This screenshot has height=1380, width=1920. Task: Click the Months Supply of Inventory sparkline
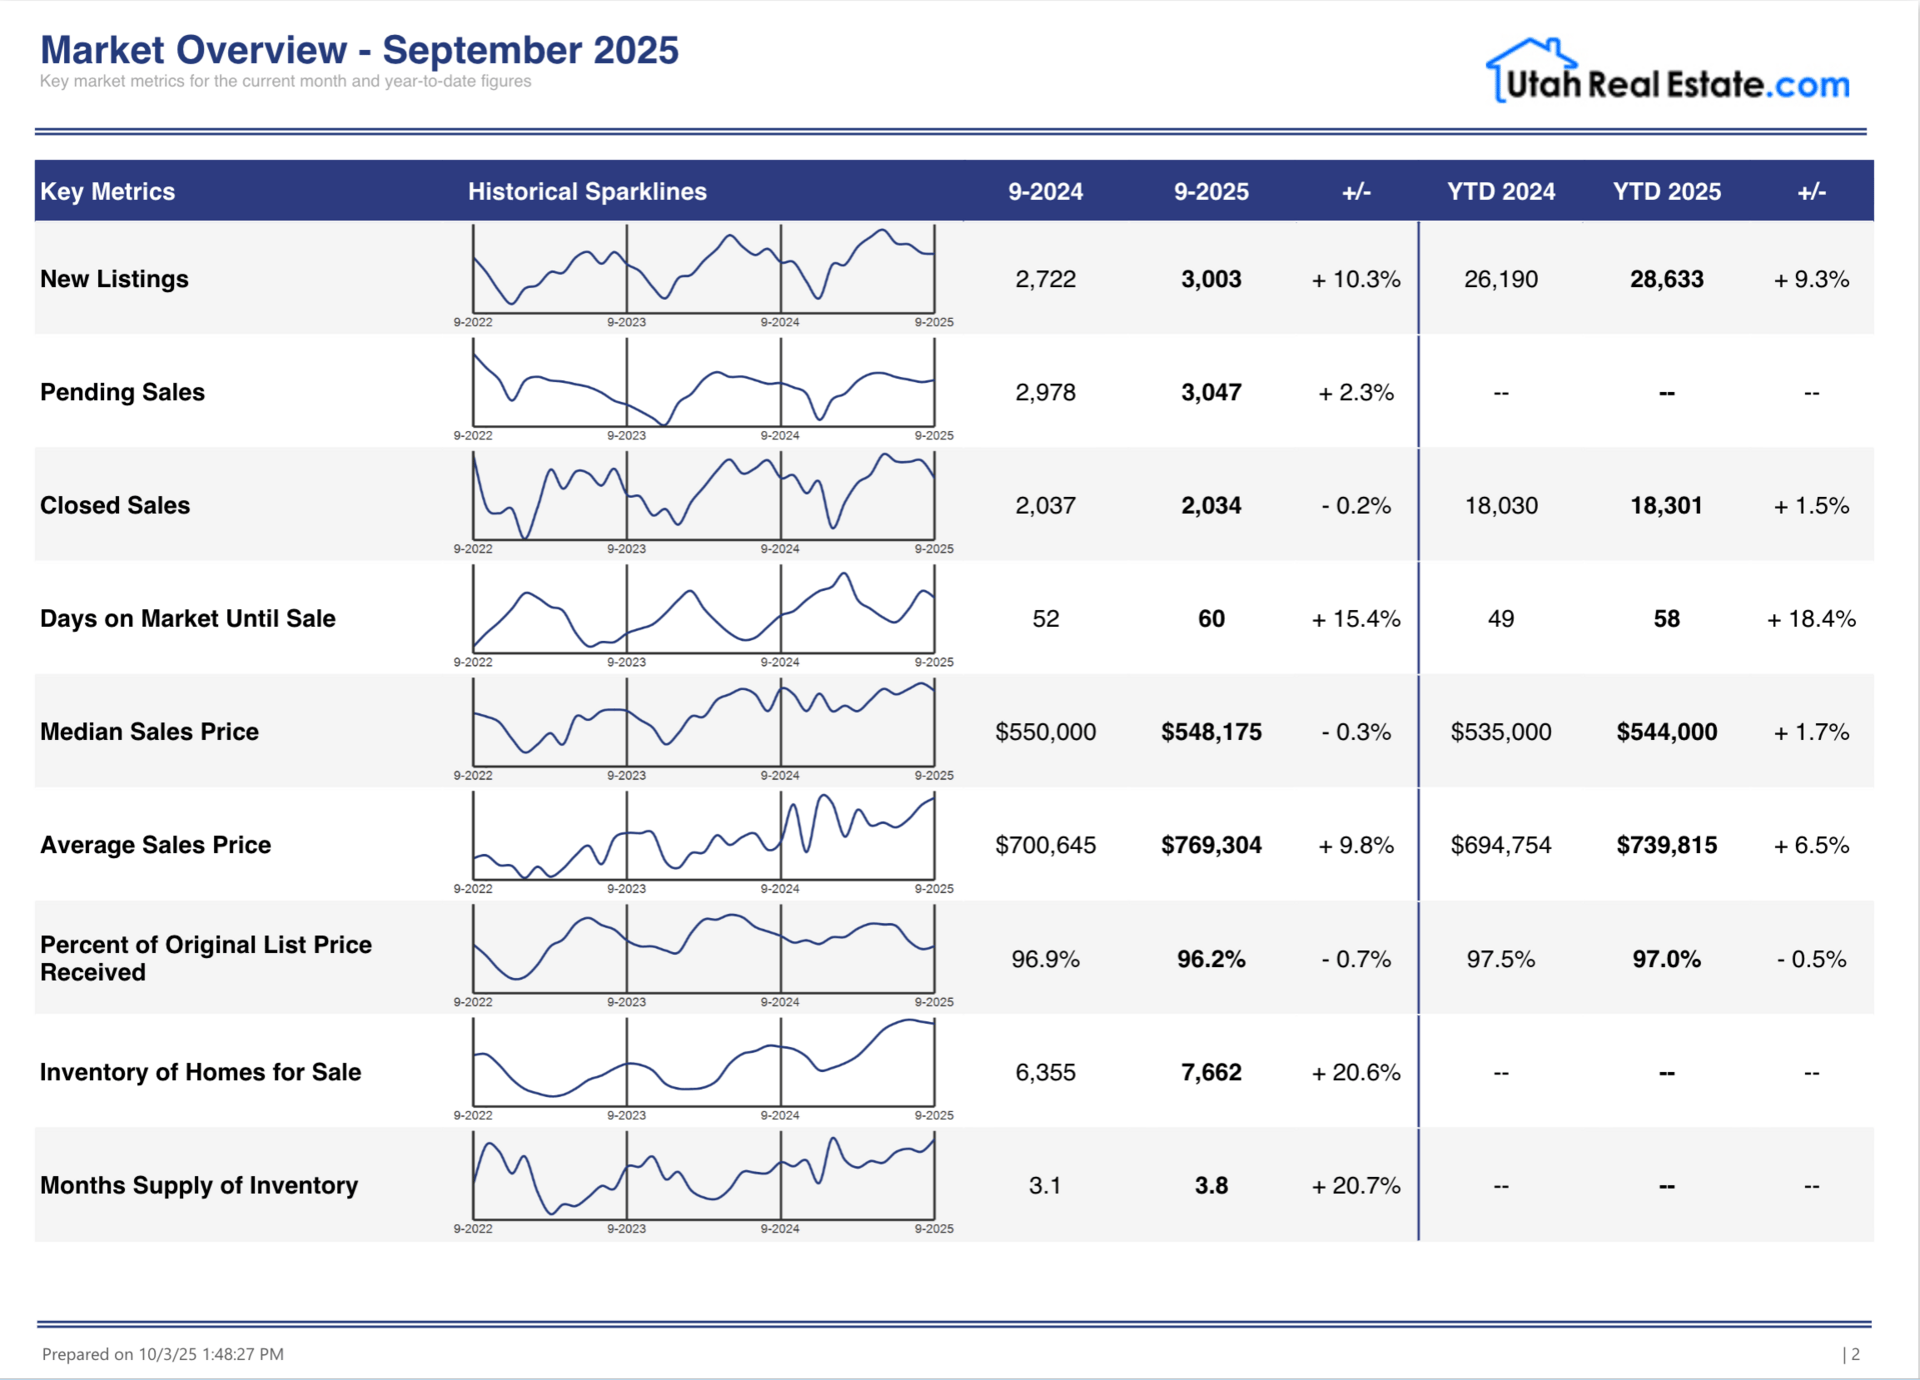(x=703, y=1175)
